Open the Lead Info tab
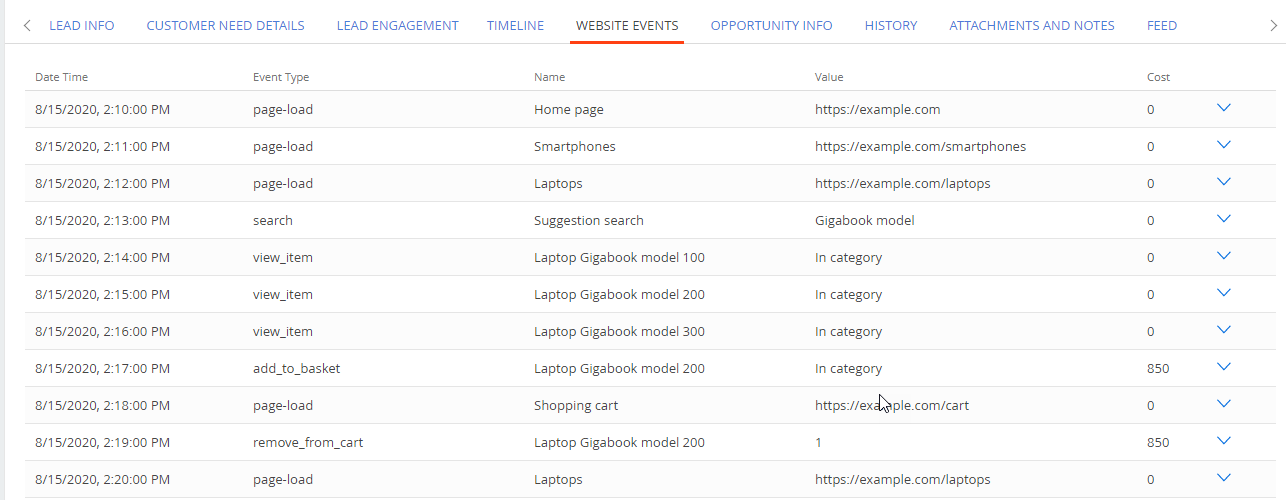 tap(81, 26)
